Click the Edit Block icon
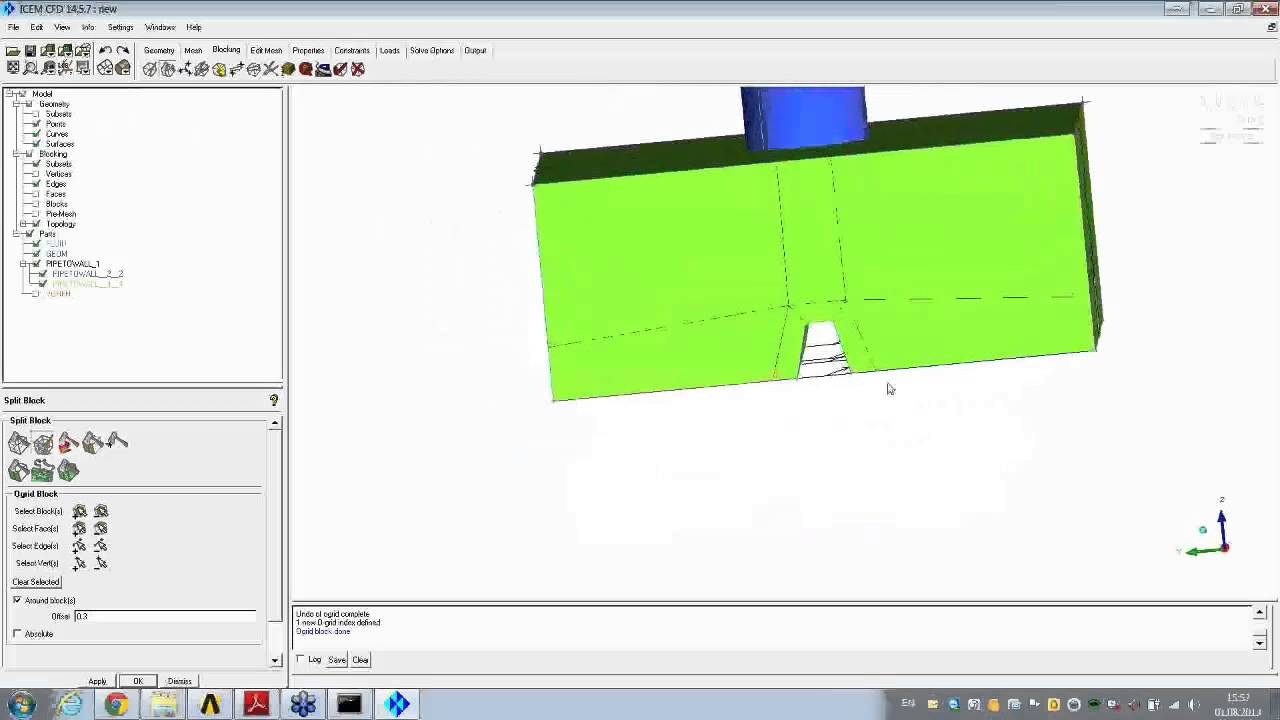This screenshot has width=1280, height=720. 202,69
